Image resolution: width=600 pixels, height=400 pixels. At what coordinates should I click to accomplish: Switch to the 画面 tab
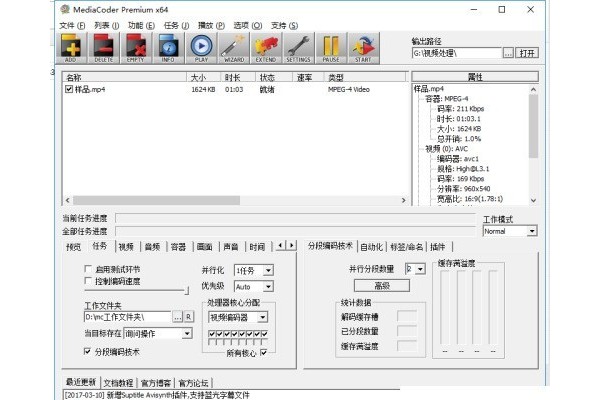click(205, 247)
